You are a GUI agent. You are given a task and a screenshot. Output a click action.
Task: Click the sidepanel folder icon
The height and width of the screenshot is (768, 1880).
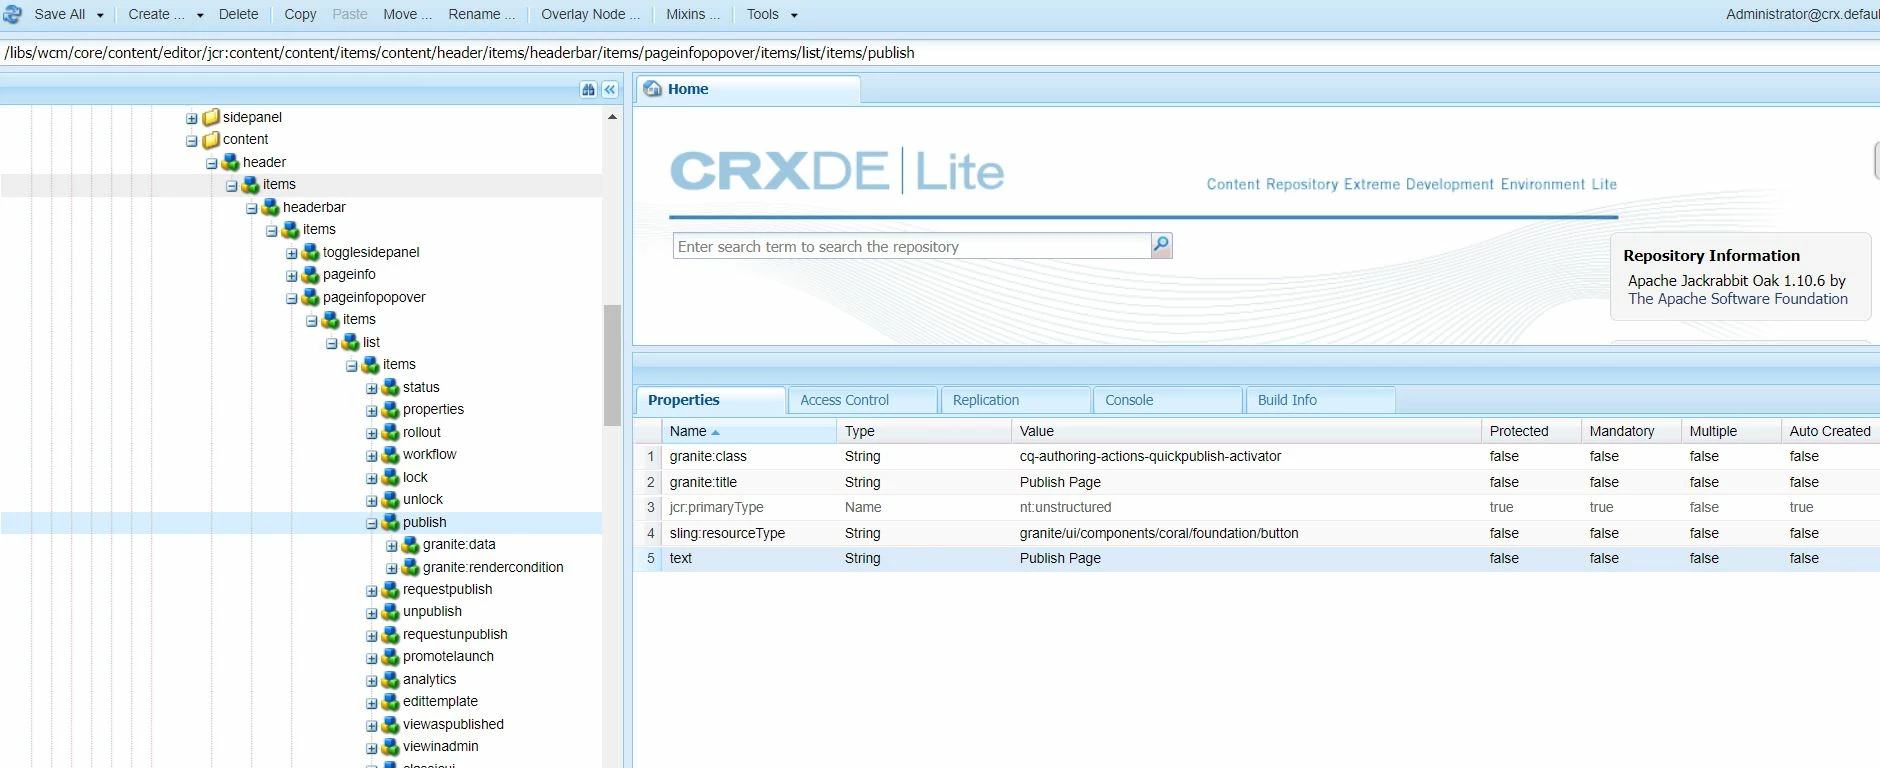[211, 117]
